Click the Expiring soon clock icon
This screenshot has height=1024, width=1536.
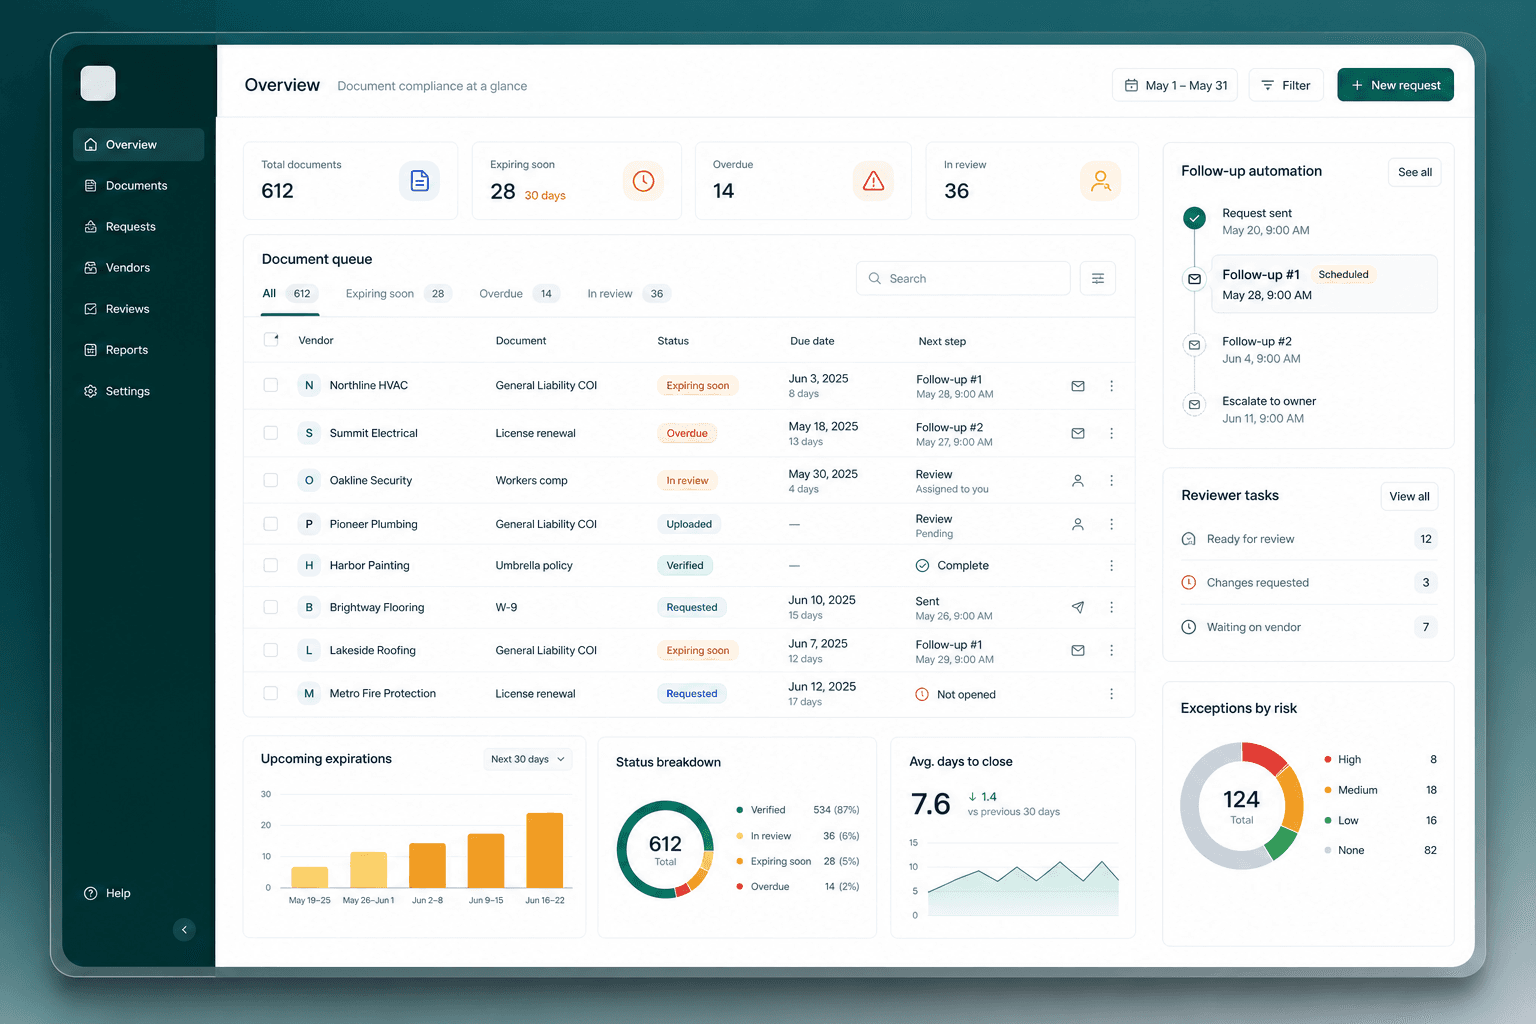pos(643,181)
